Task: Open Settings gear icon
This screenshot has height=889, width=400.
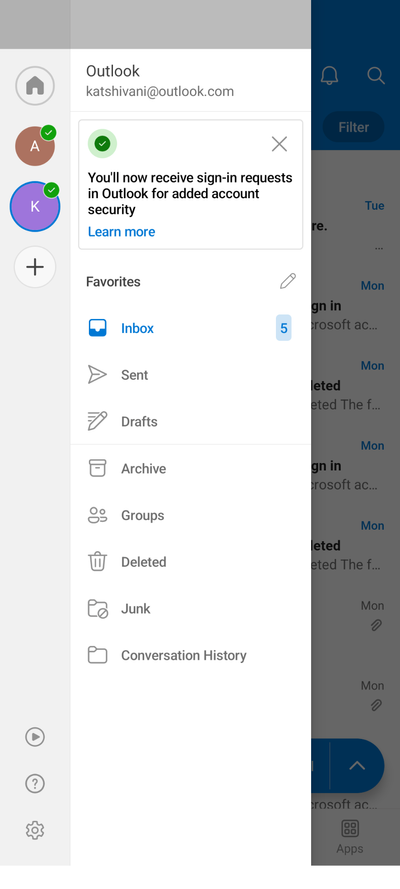Action: coord(35,830)
